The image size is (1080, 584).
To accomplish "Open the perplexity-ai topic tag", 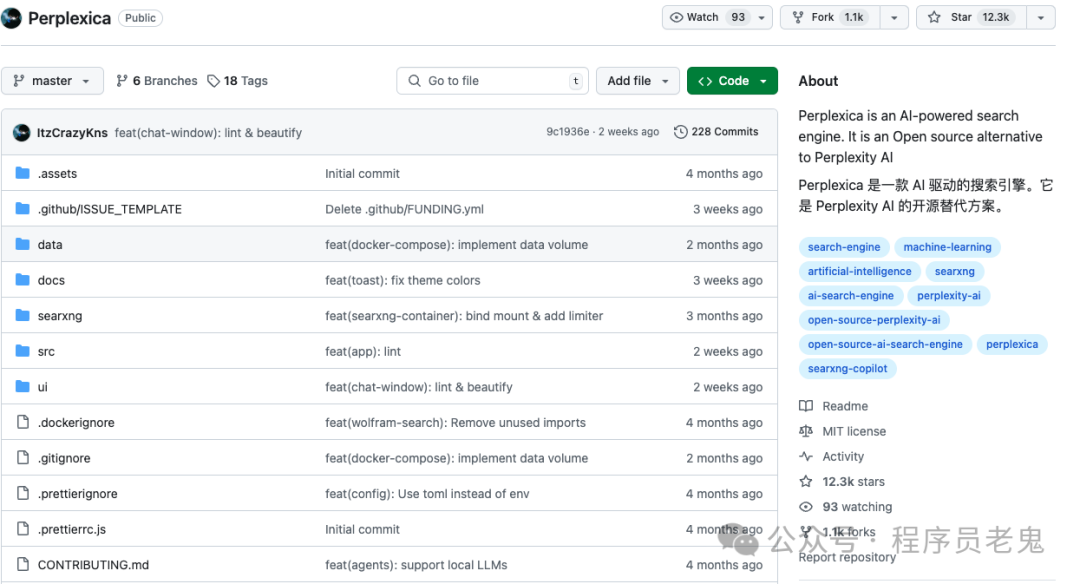I will coord(948,295).
